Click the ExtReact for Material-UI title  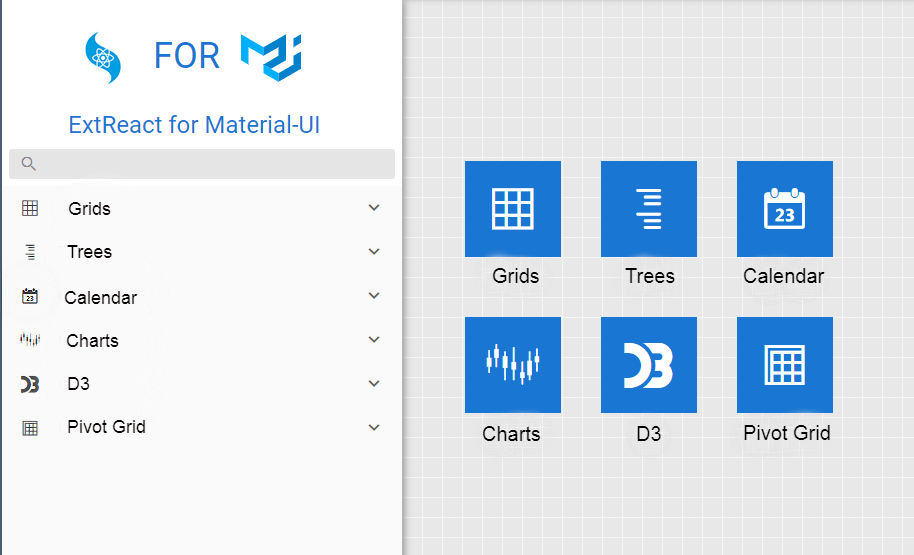pyautogui.click(x=194, y=125)
